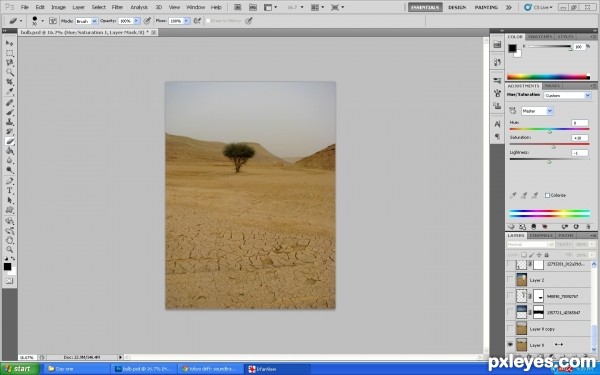The height and width of the screenshot is (375, 600).
Task: Select the Lasso tool
Action: point(10,63)
